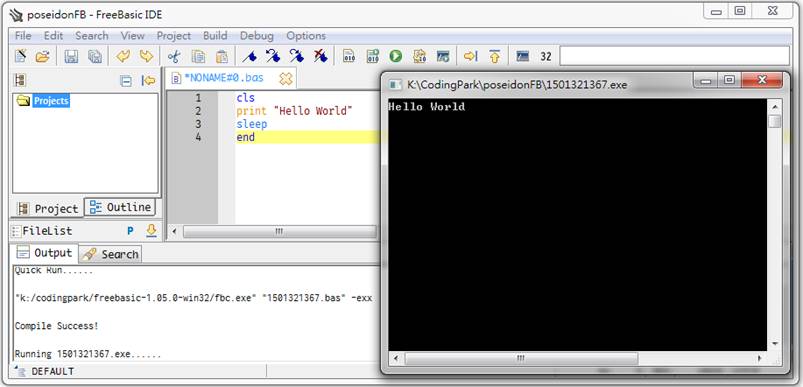Click the 'sleep' code line
The height and width of the screenshot is (387, 803).
click(251, 124)
